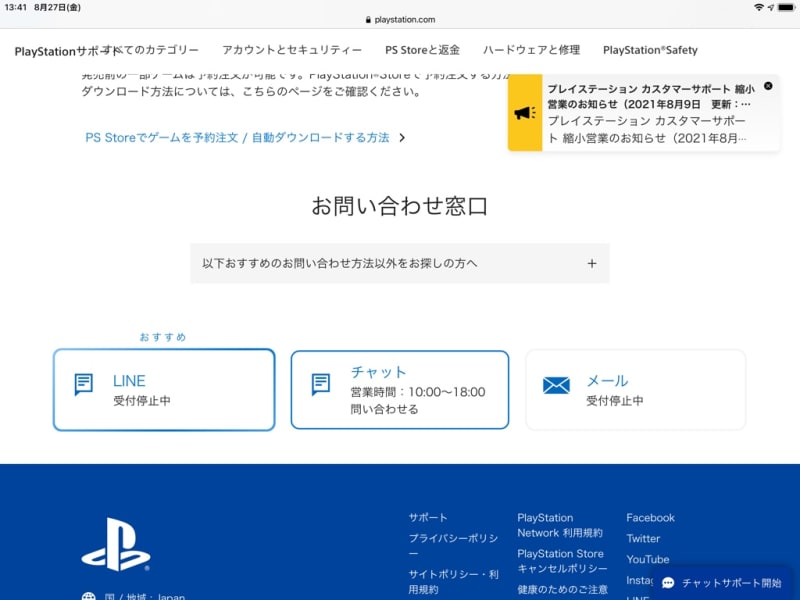Viewport: 800px width, 600px height.
Task: Open footer サポート link
Action: [x=428, y=517]
